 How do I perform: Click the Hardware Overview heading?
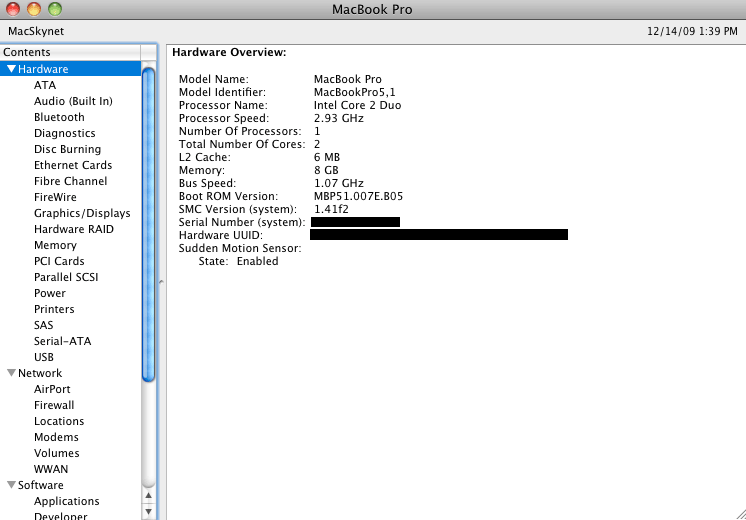(229, 52)
